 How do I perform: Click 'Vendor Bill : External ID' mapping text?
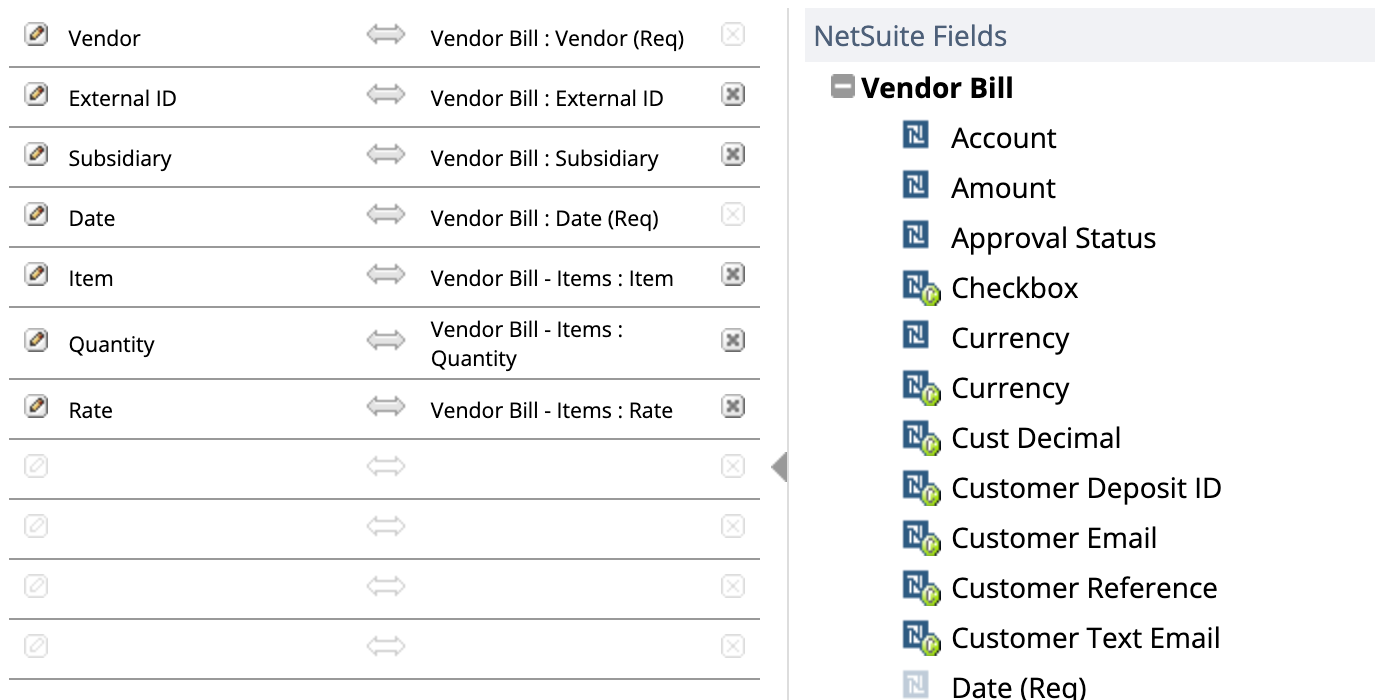(547, 98)
